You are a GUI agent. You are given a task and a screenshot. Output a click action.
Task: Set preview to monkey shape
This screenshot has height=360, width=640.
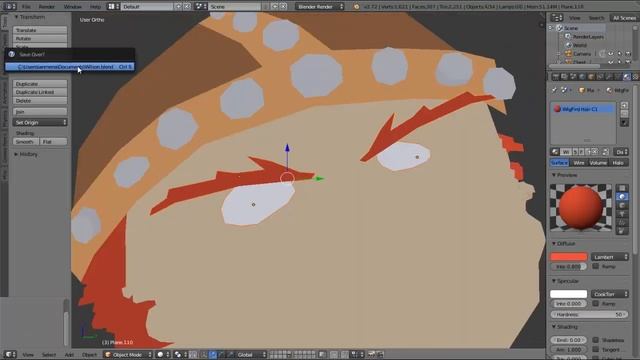(622, 214)
